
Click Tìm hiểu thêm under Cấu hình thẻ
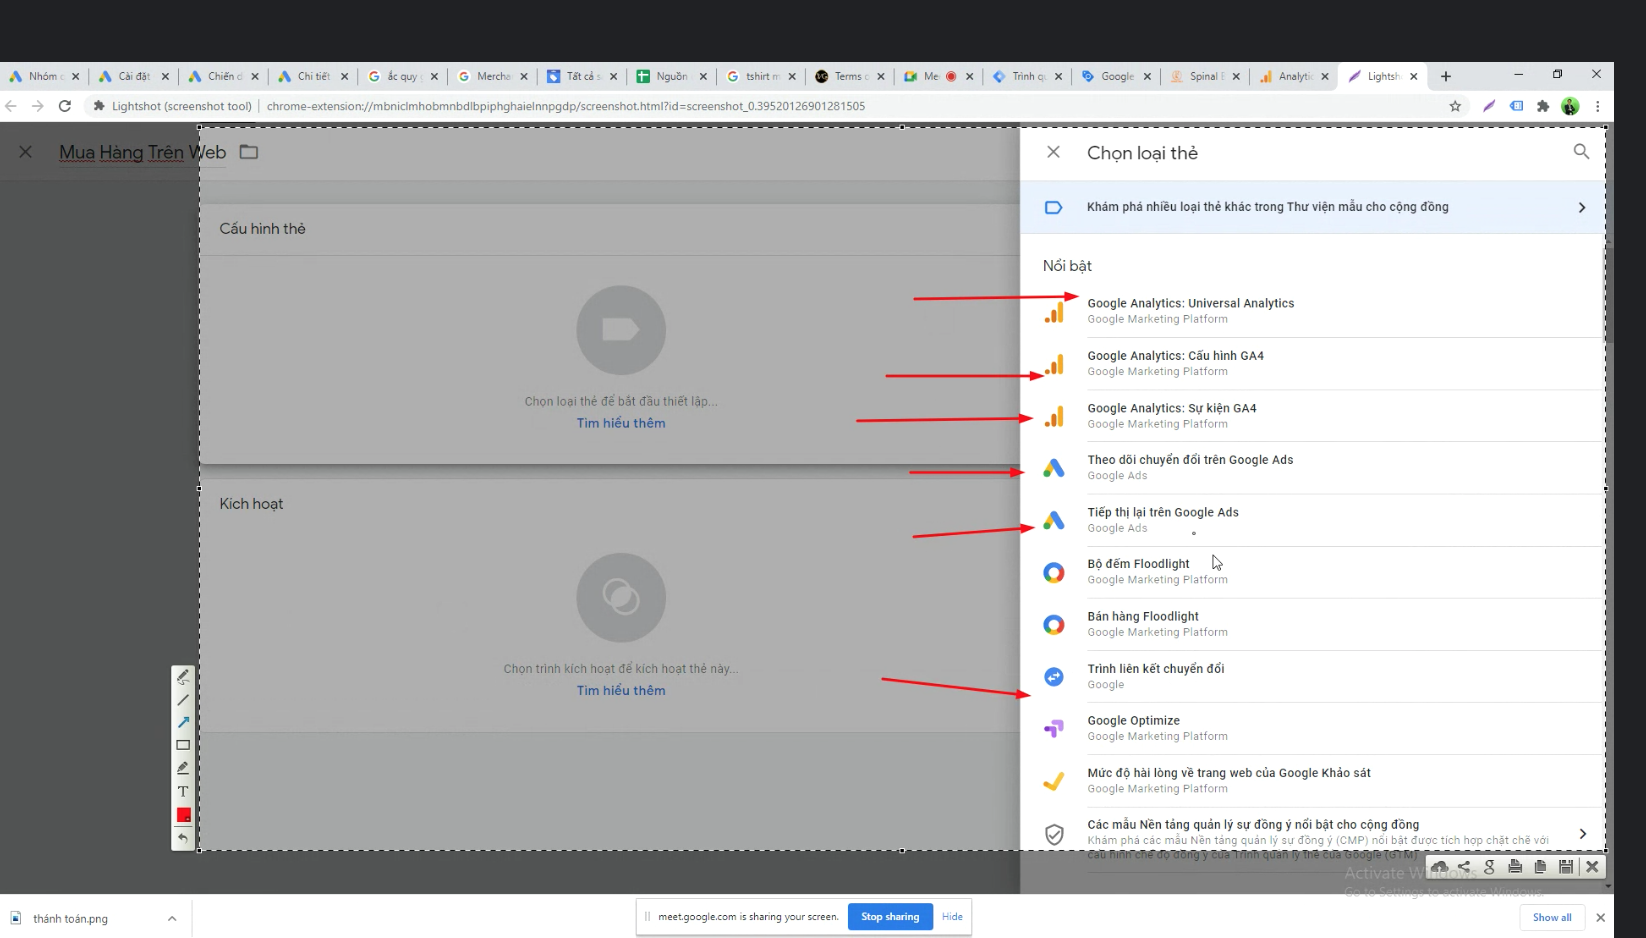(621, 423)
